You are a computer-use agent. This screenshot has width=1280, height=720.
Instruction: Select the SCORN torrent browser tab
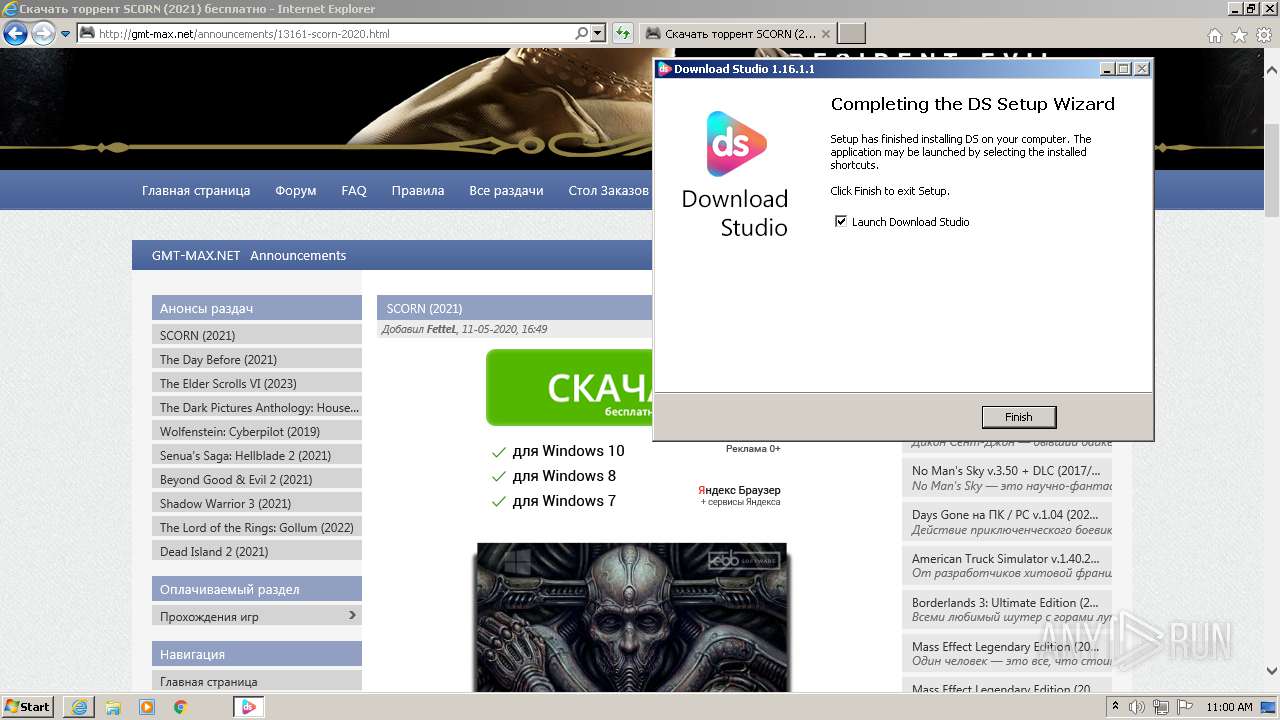coord(737,33)
